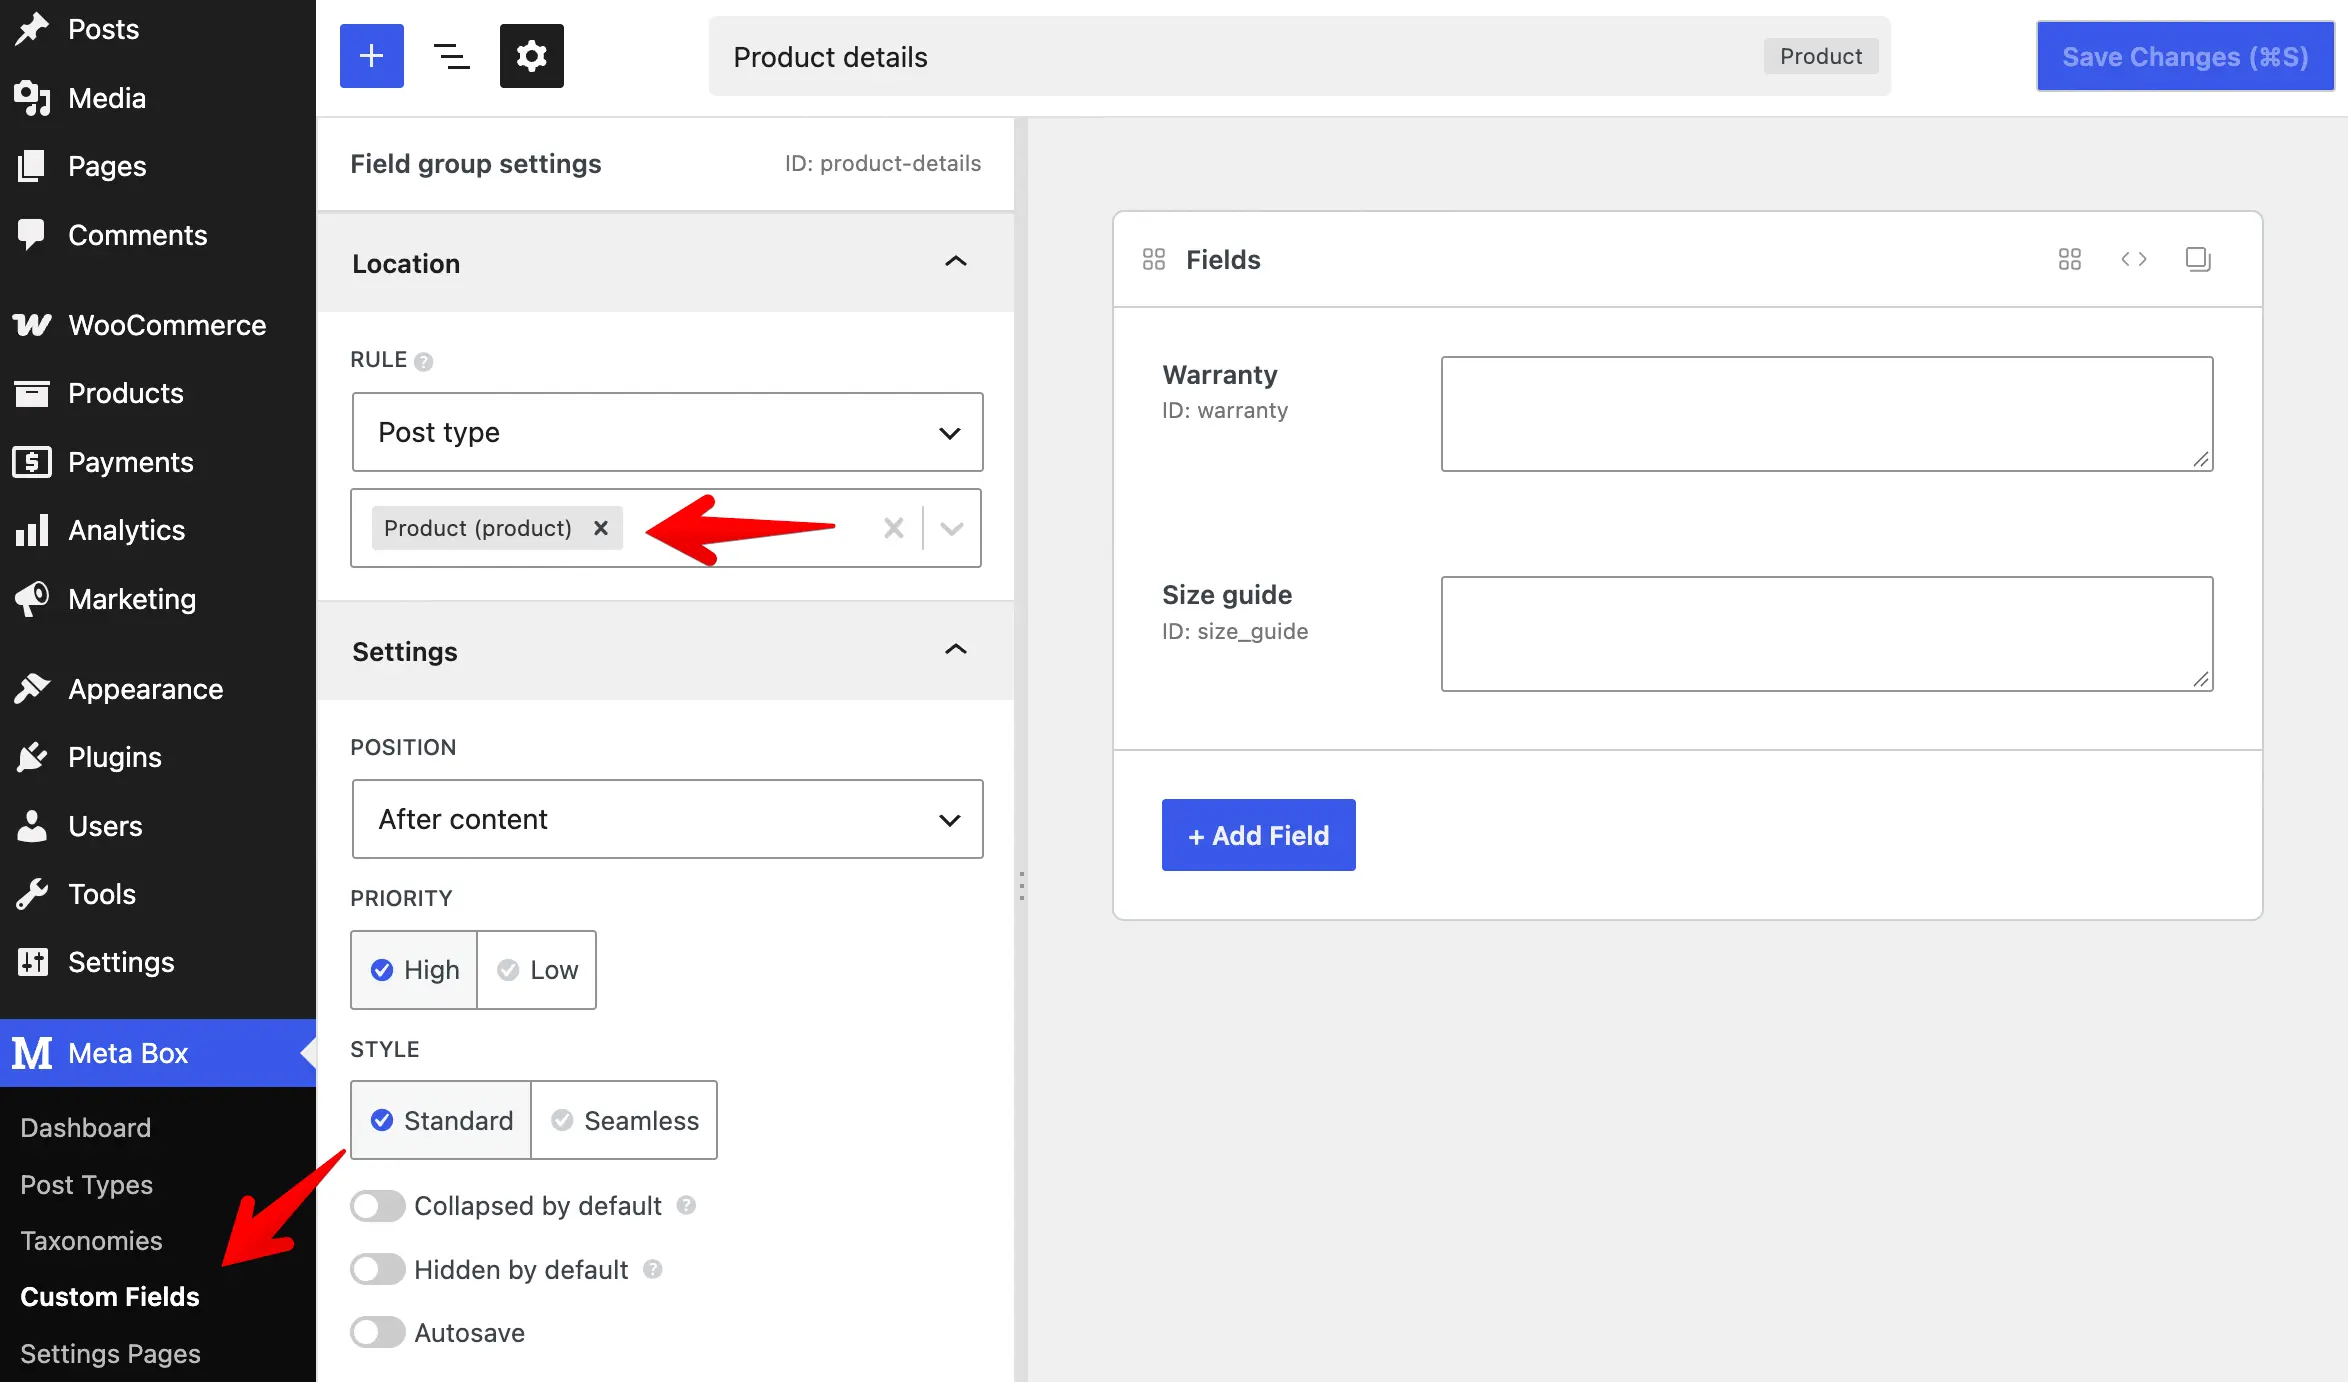Expand the post type selection chevron
The width and height of the screenshot is (2348, 1382).
(x=952, y=528)
